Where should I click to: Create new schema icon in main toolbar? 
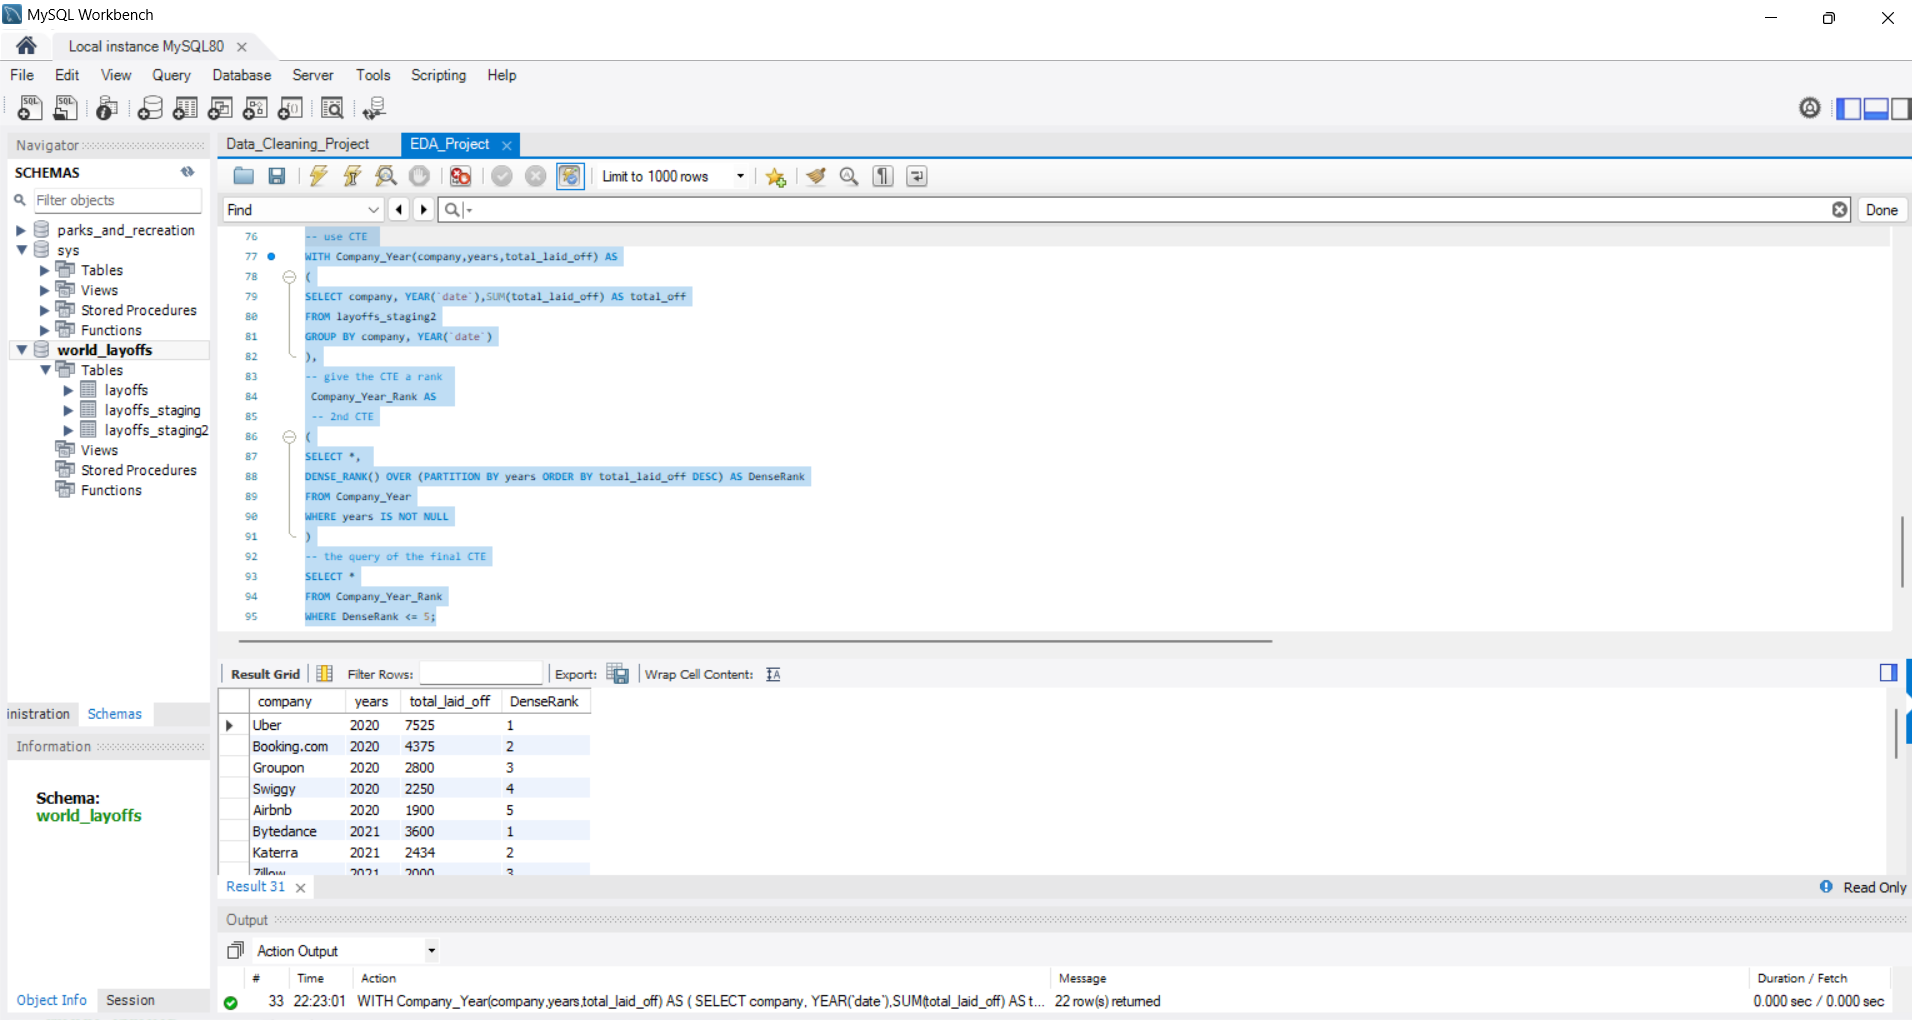(150, 108)
